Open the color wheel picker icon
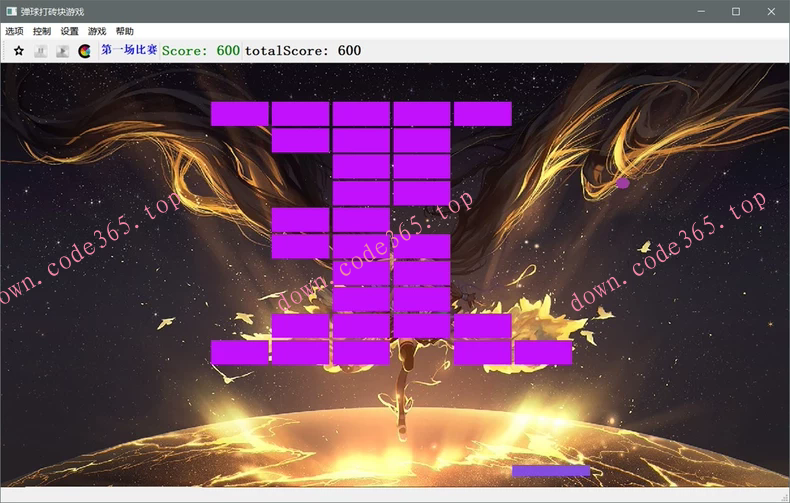790x503 pixels. (x=85, y=51)
